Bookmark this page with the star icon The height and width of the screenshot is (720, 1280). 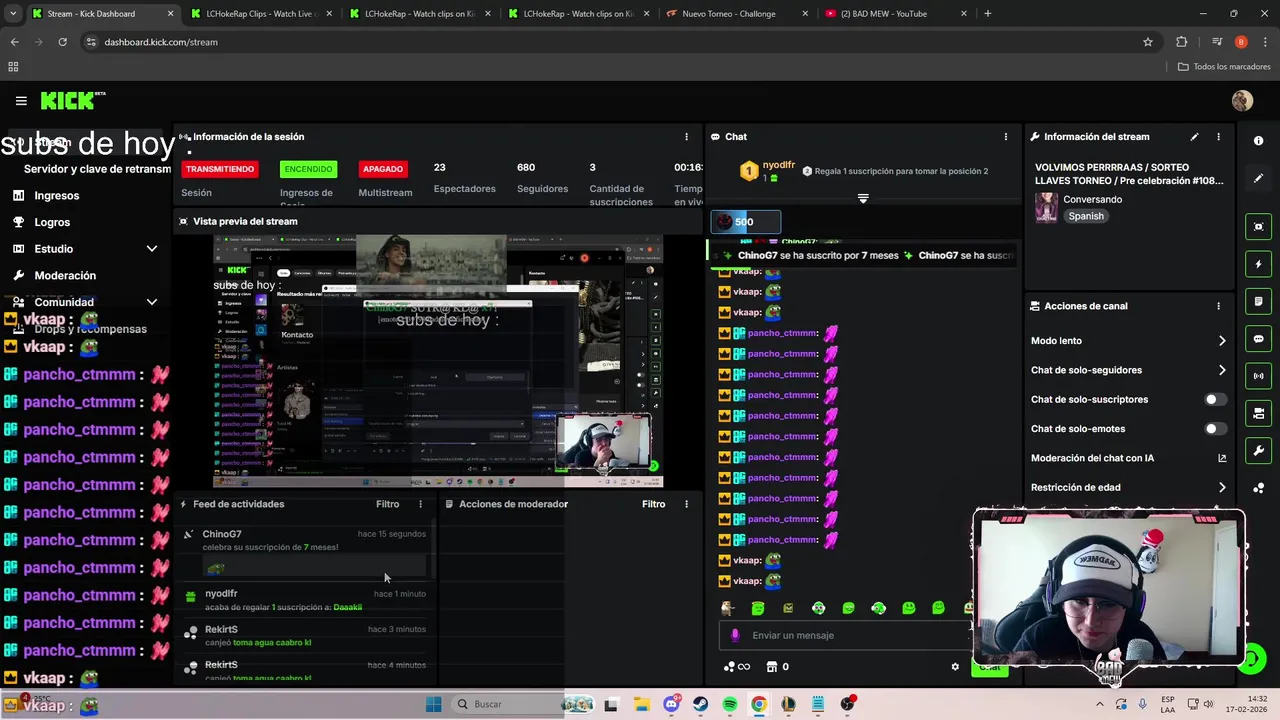tap(1148, 42)
